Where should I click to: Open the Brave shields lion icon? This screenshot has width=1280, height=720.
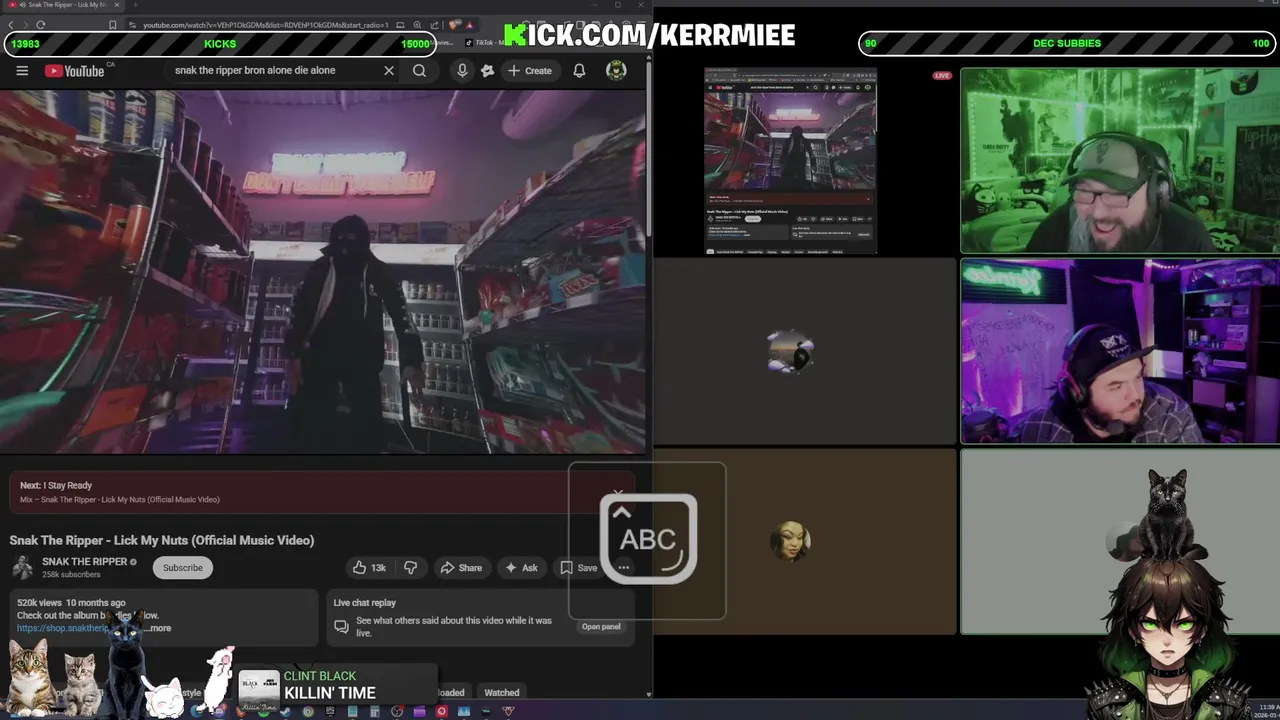[x=455, y=25]
